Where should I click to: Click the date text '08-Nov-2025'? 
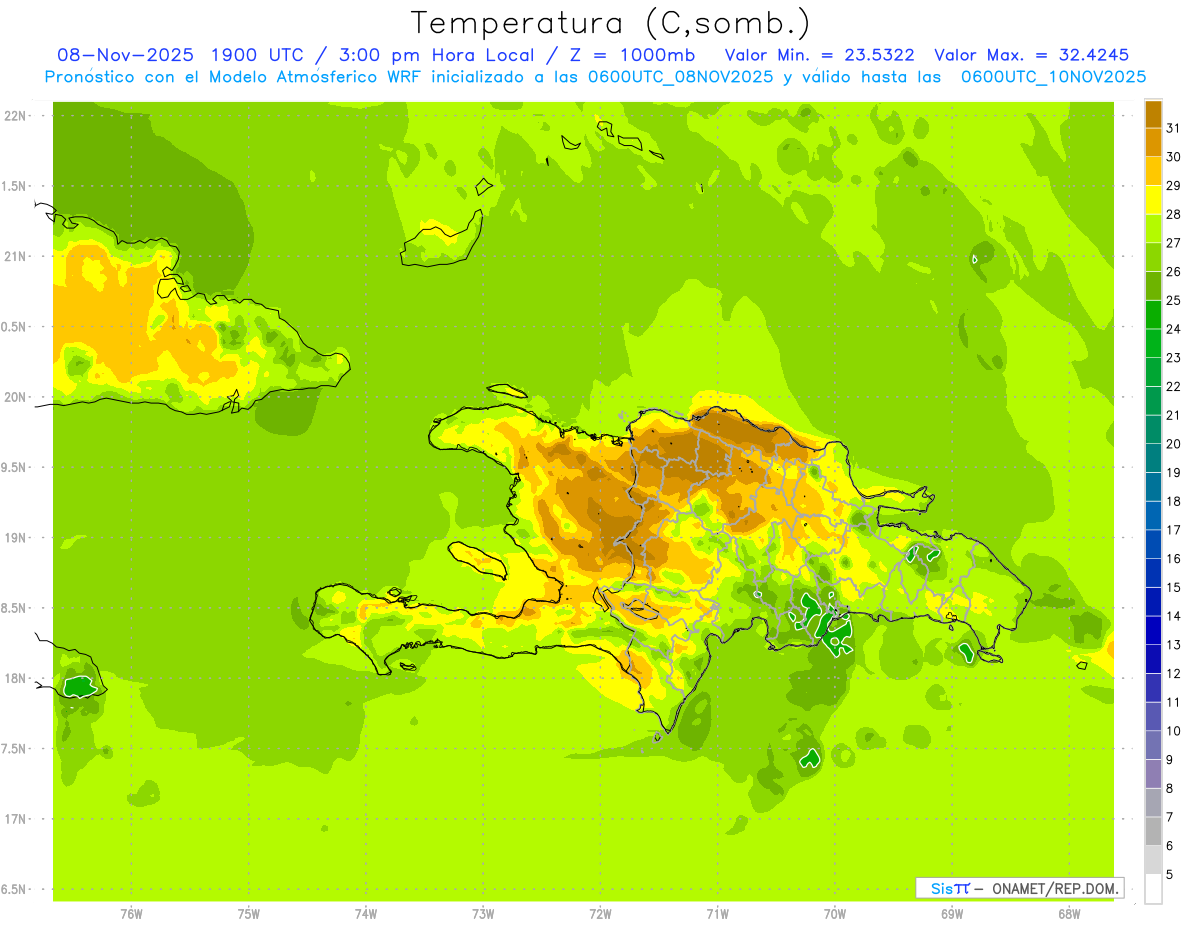(124, 56)
